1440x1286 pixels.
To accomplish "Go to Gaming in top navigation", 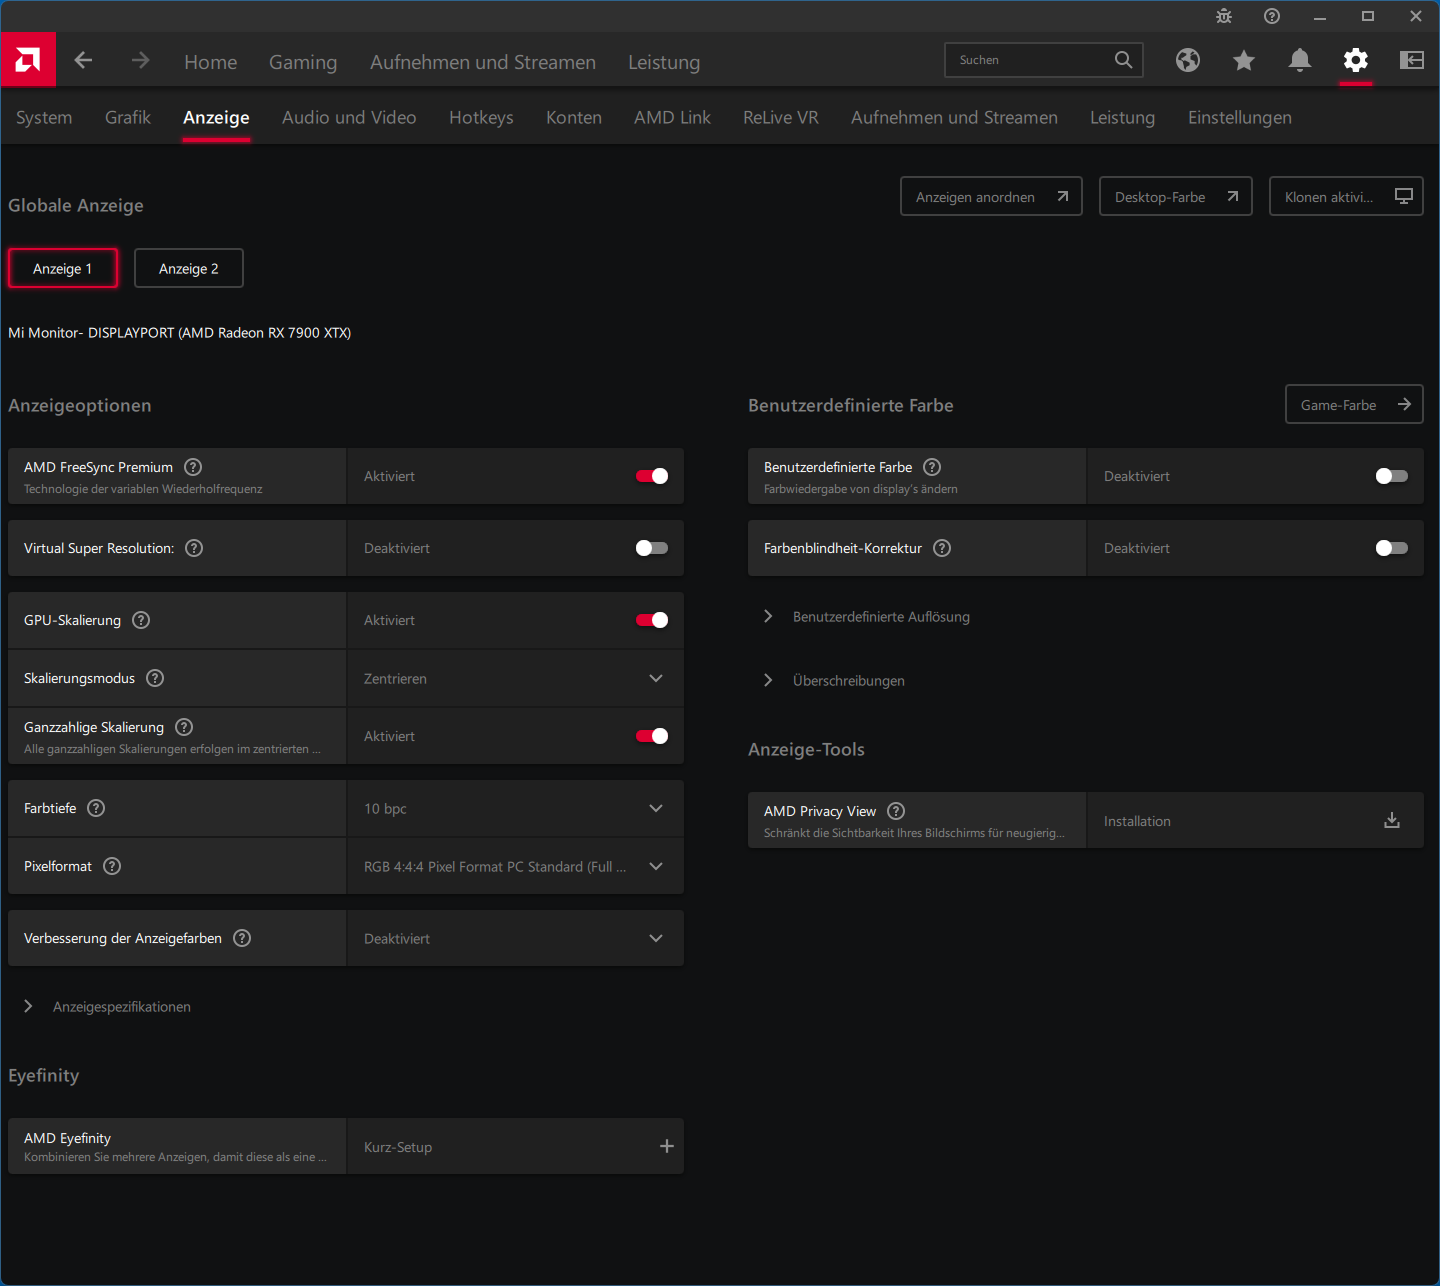I will pos(303,62).
